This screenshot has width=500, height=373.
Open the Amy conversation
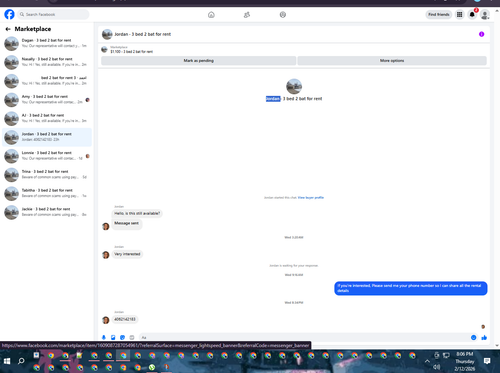click(47, 99)
